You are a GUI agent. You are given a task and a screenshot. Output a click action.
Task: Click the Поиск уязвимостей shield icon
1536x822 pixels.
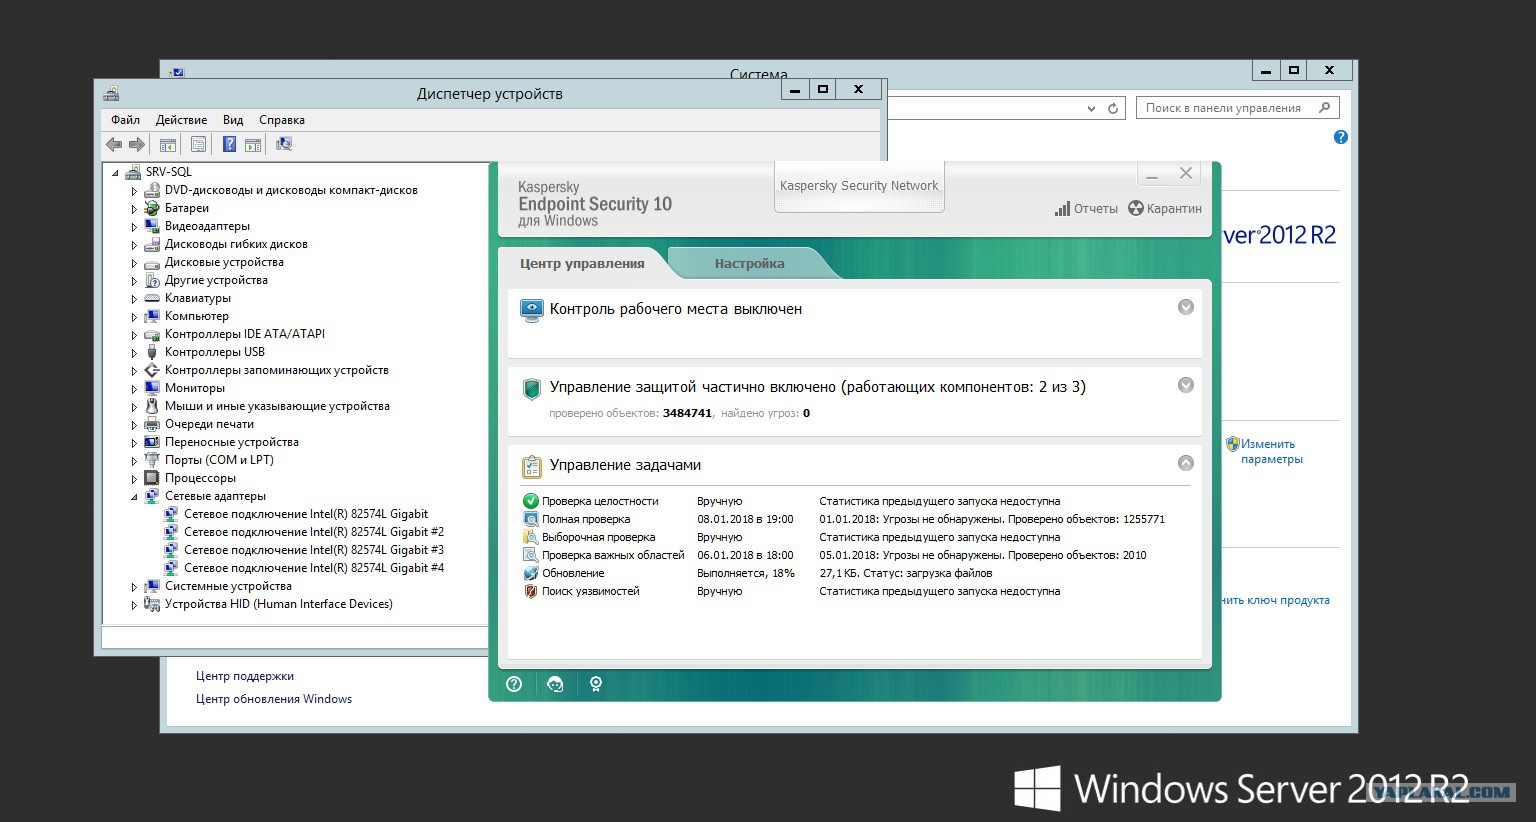point(531,591)
